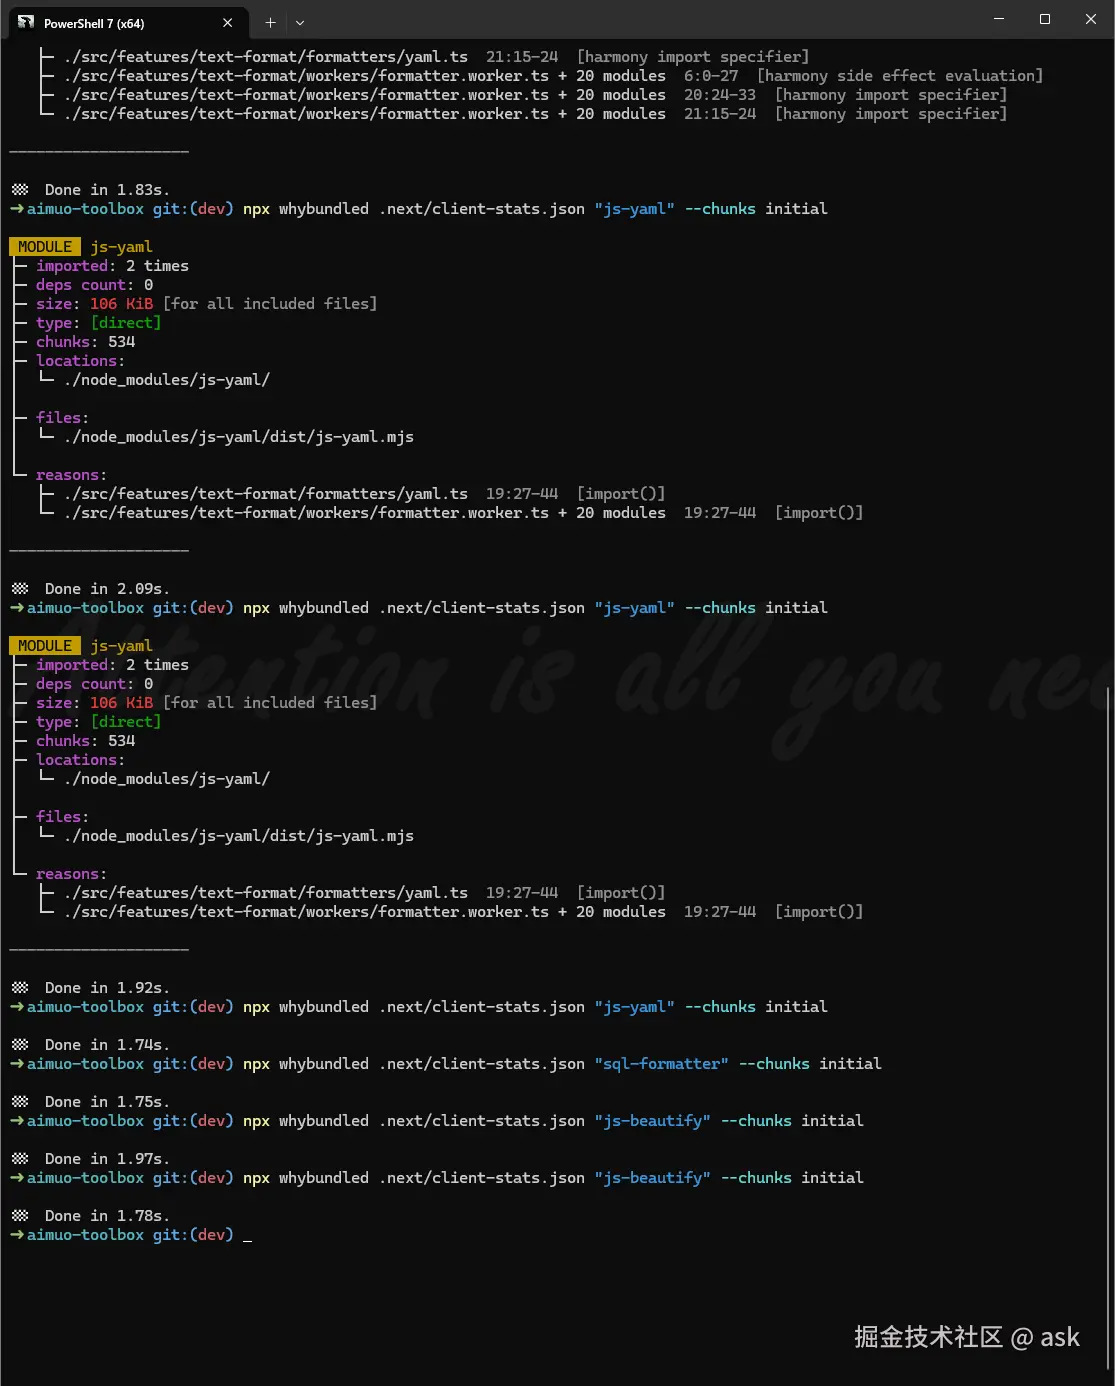Image resolution: width=1115 pixels, height=1386 pixels.
Task: Select the PowerShell 7 (x64) tab
Action: pyautogui.click(x=128, y=23)
